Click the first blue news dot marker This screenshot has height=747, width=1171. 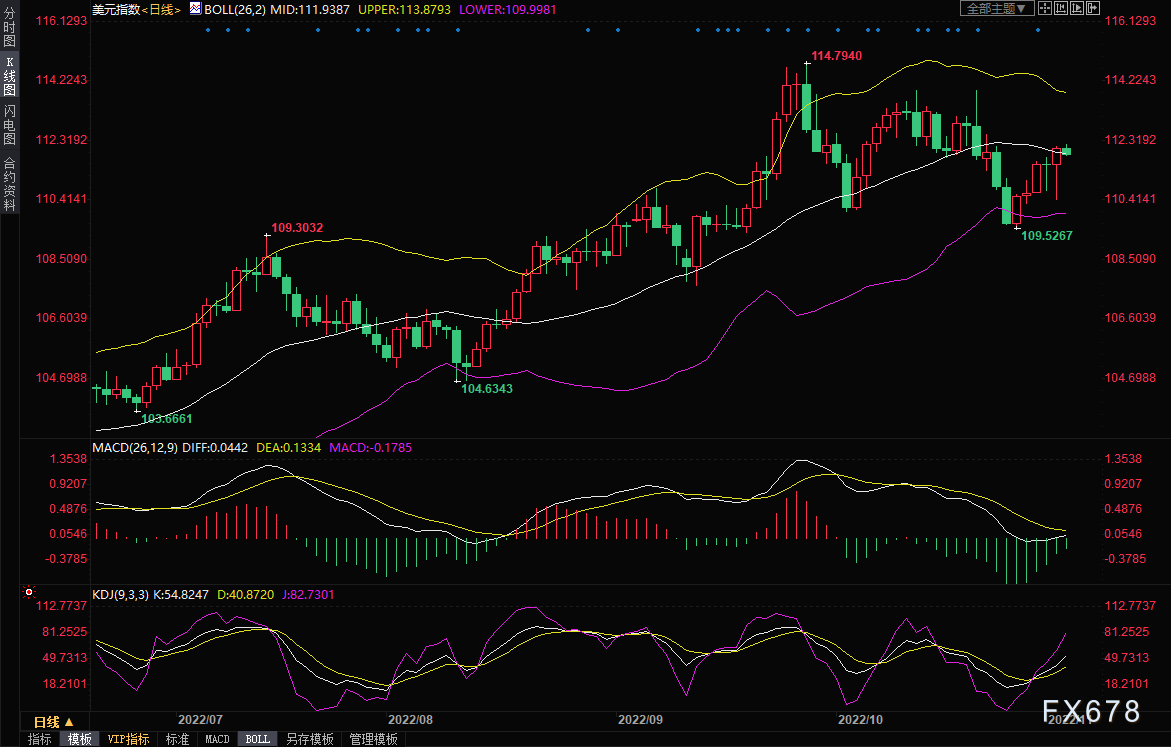pyautogui.click(x=207, y=30)
